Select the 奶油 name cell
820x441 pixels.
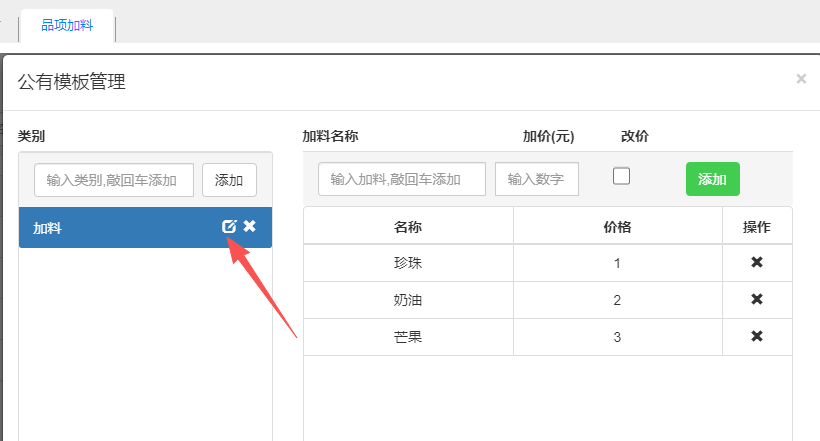click(408, 300)
